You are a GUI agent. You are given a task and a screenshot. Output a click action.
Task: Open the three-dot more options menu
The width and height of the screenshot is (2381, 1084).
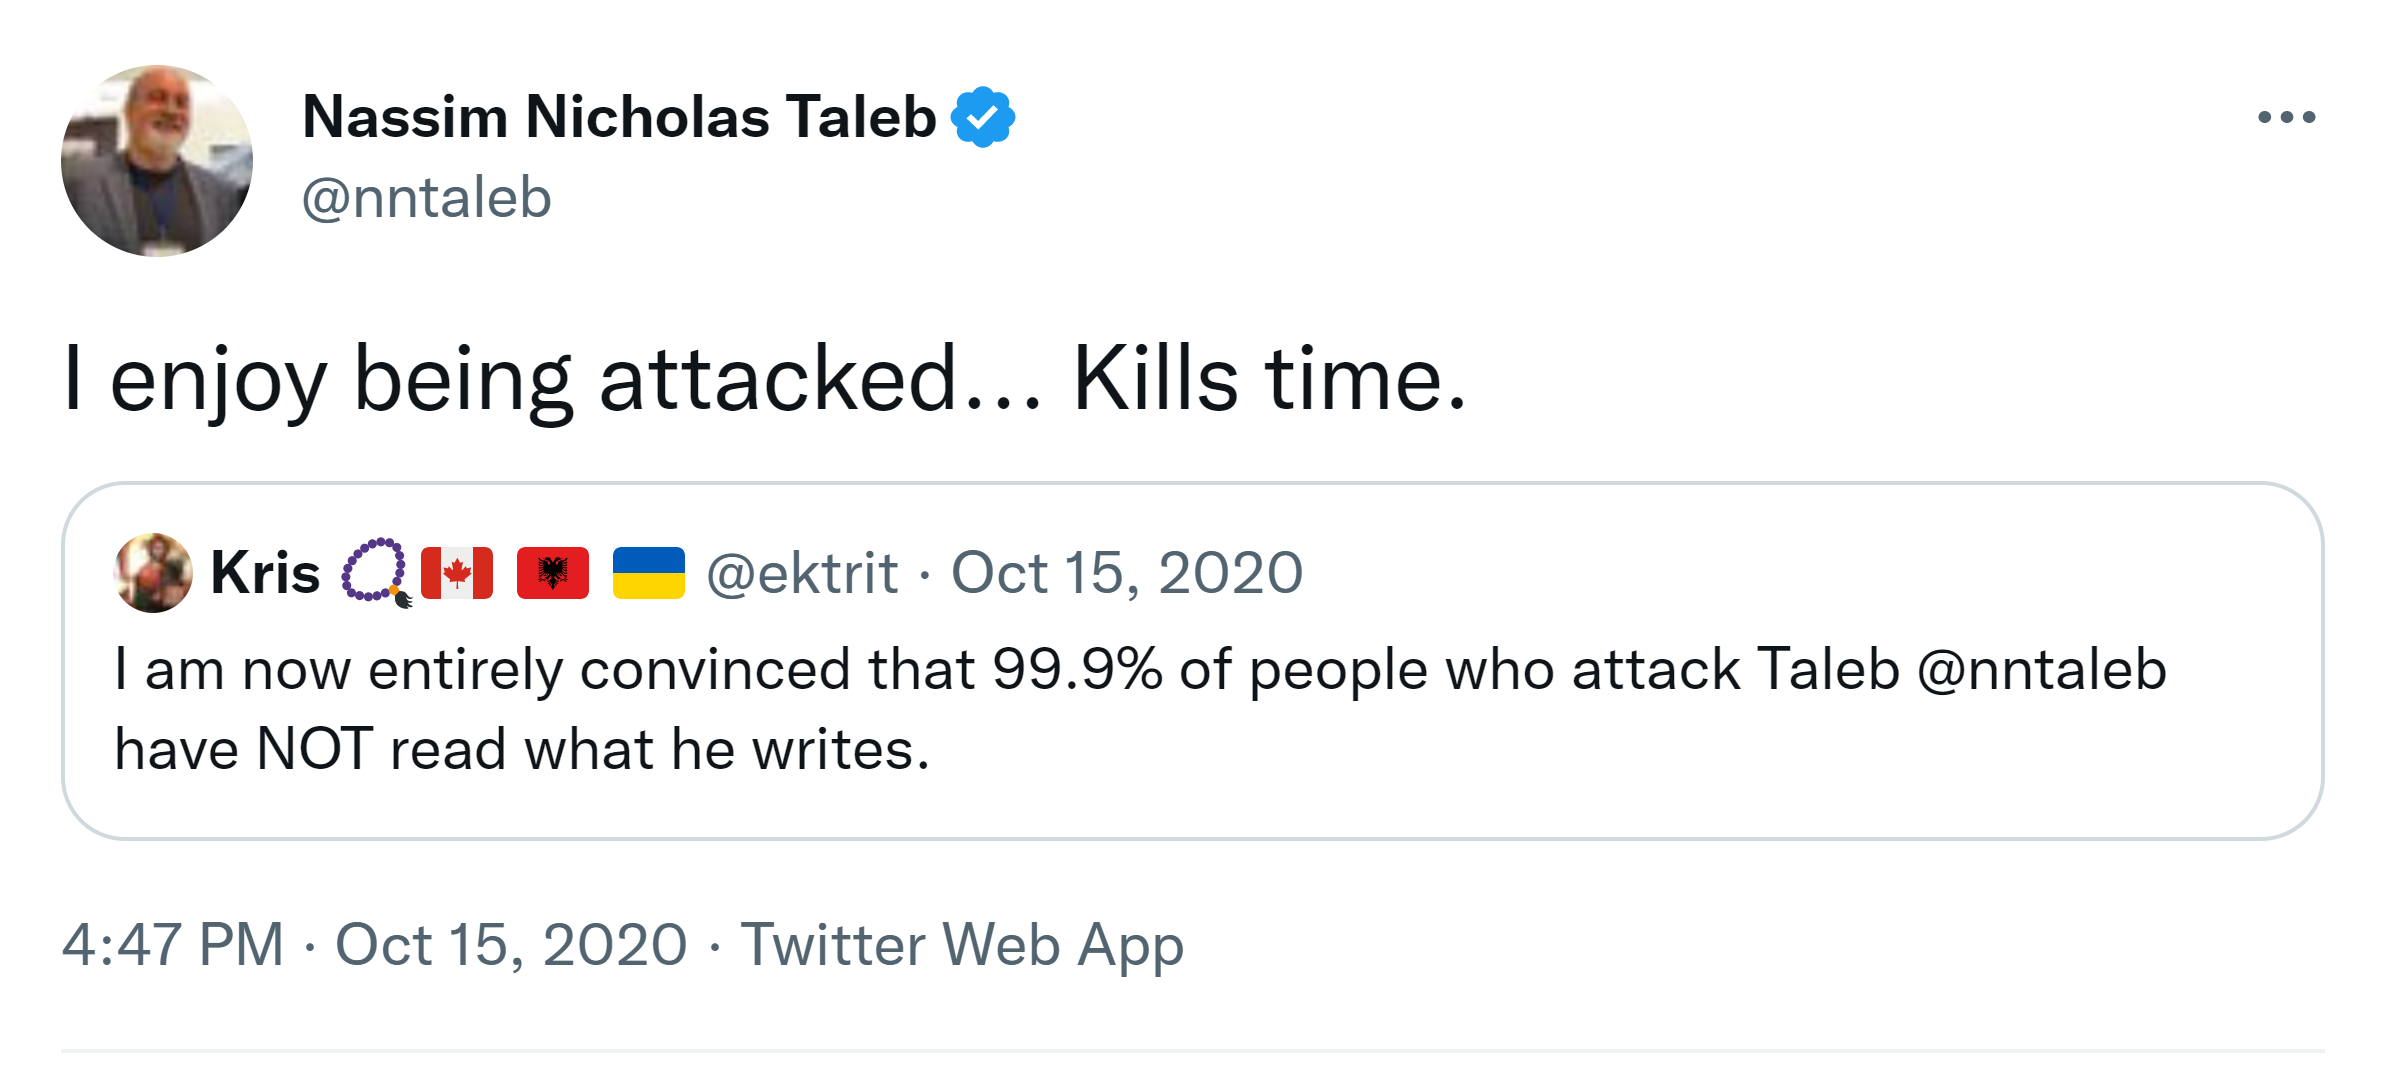point(2286,118)
